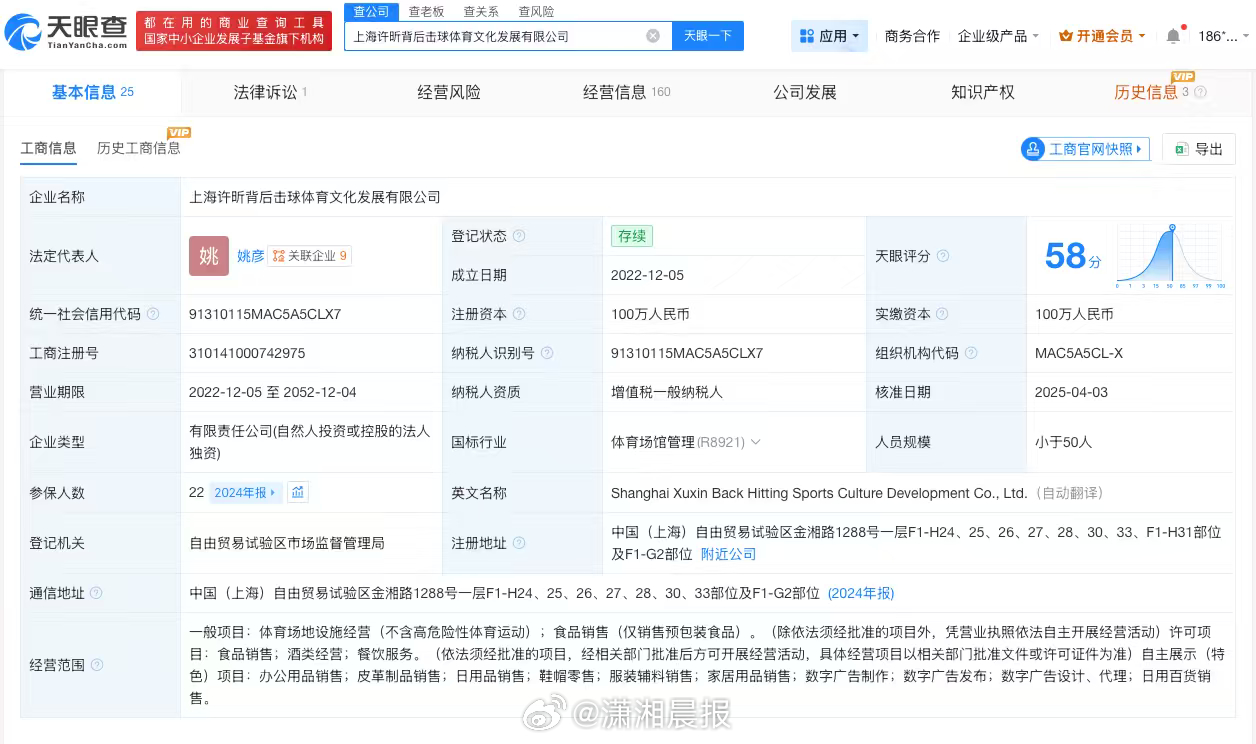Click the Tianyancha logo
1256x744 pixels.
tap(66, 32)
